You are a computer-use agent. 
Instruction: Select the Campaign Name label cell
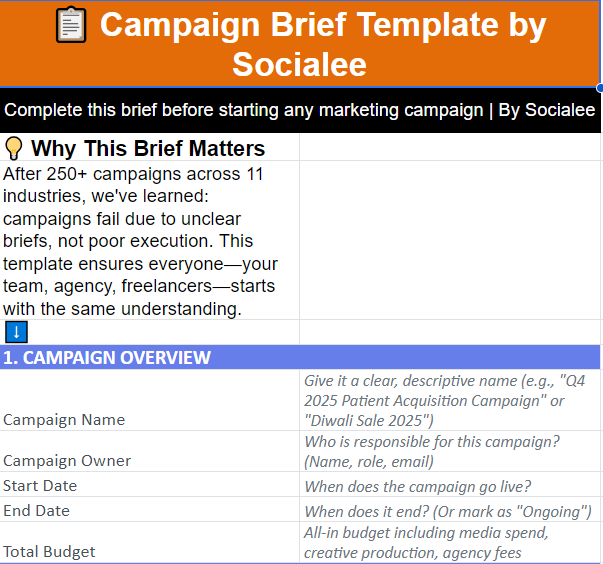click(150, 400)
